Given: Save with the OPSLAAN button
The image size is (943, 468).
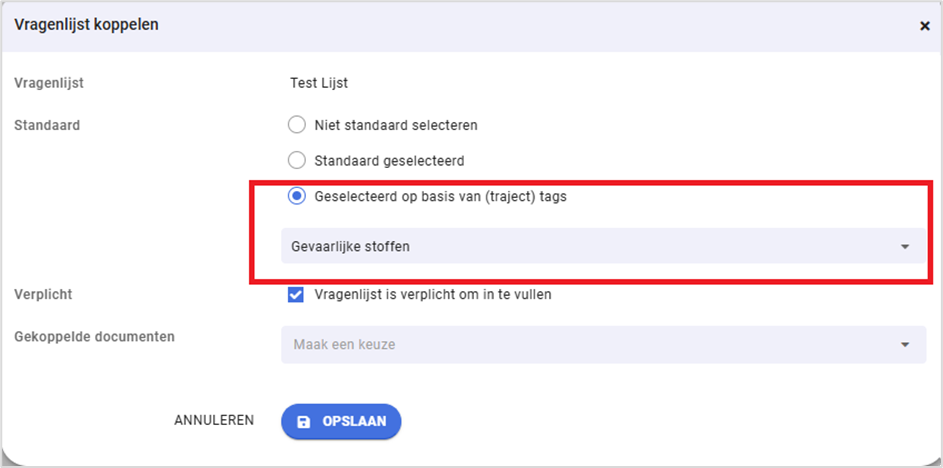Looking at the screenshot, I should (342, 422).
